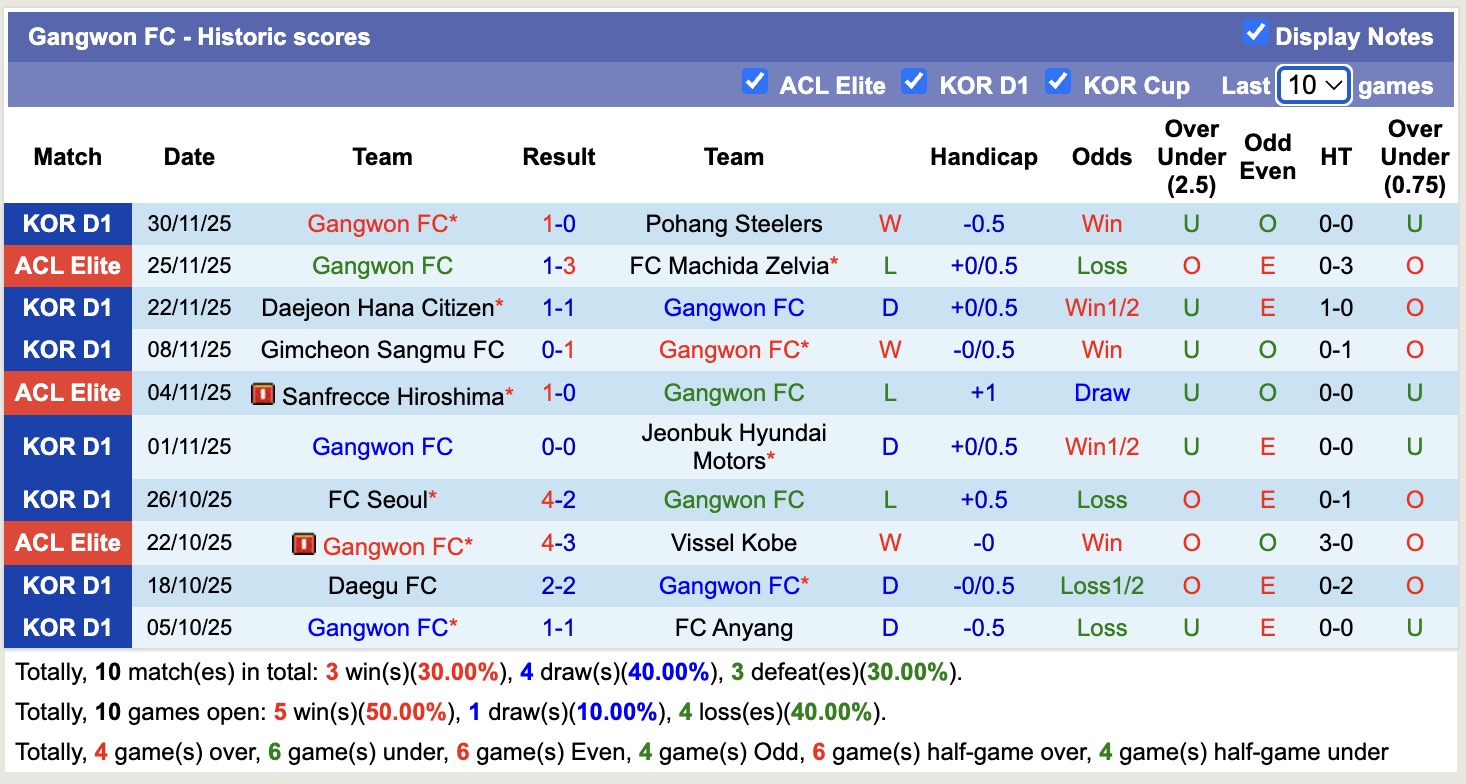Open the Last games count dropdown

(1314, 86)
